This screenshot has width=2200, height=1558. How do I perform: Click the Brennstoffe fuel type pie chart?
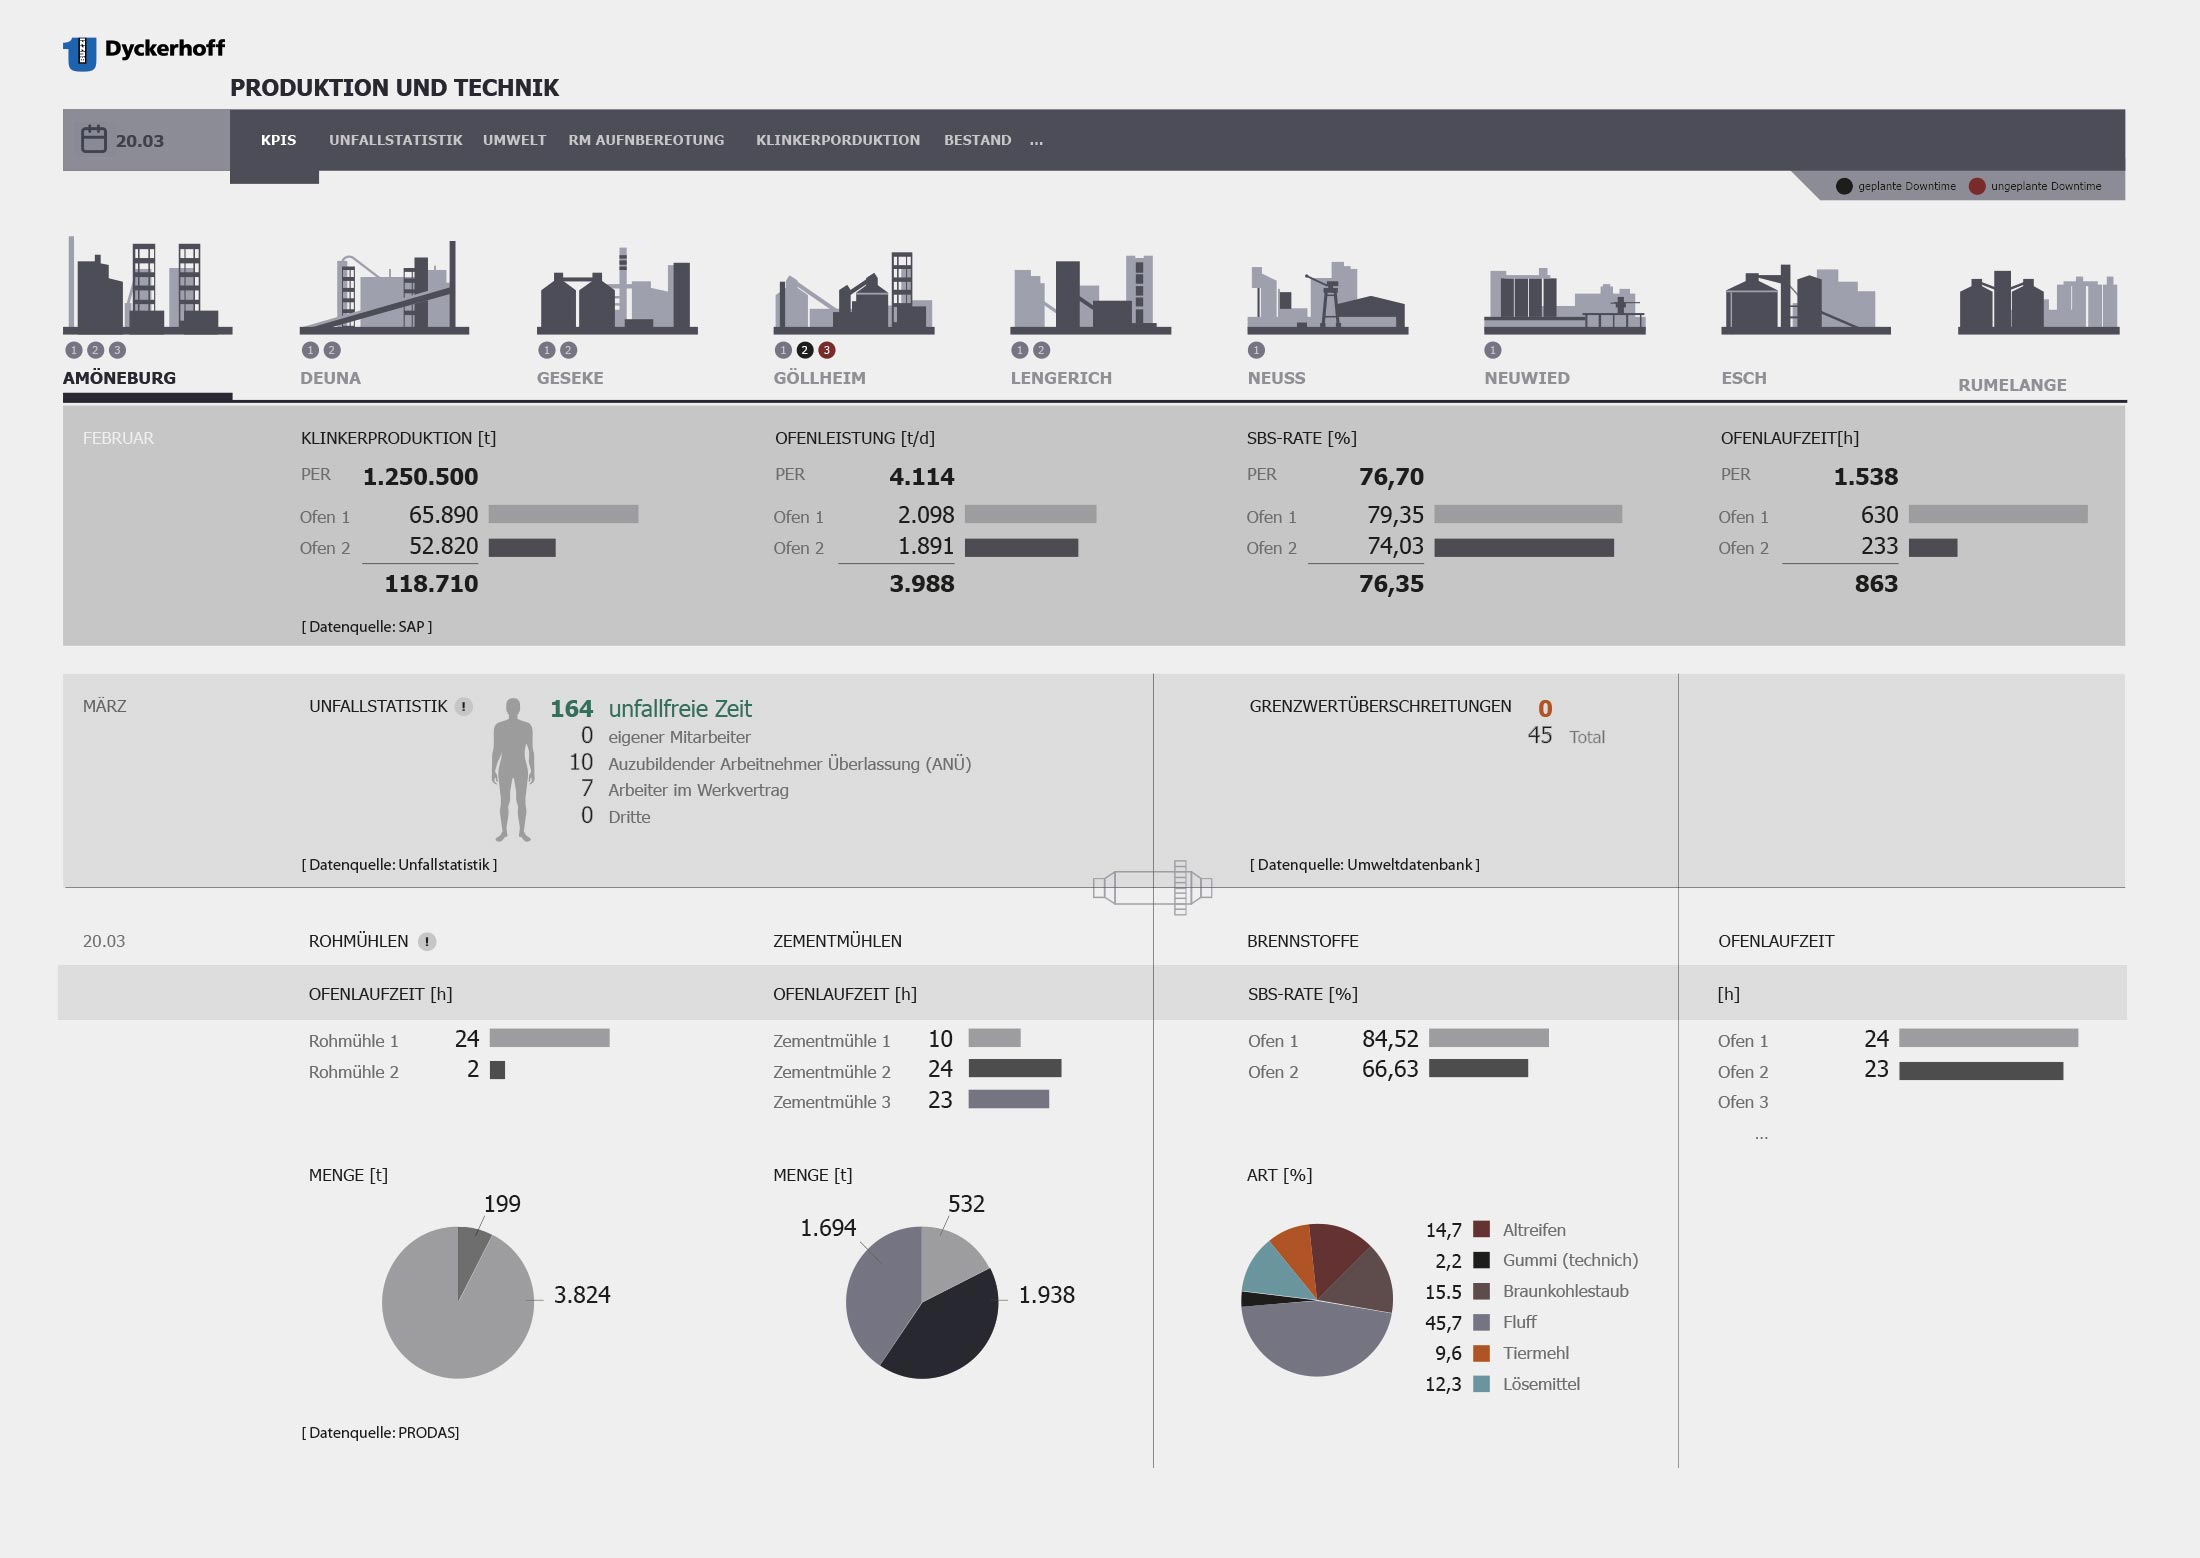[x=1317, y=1300]
